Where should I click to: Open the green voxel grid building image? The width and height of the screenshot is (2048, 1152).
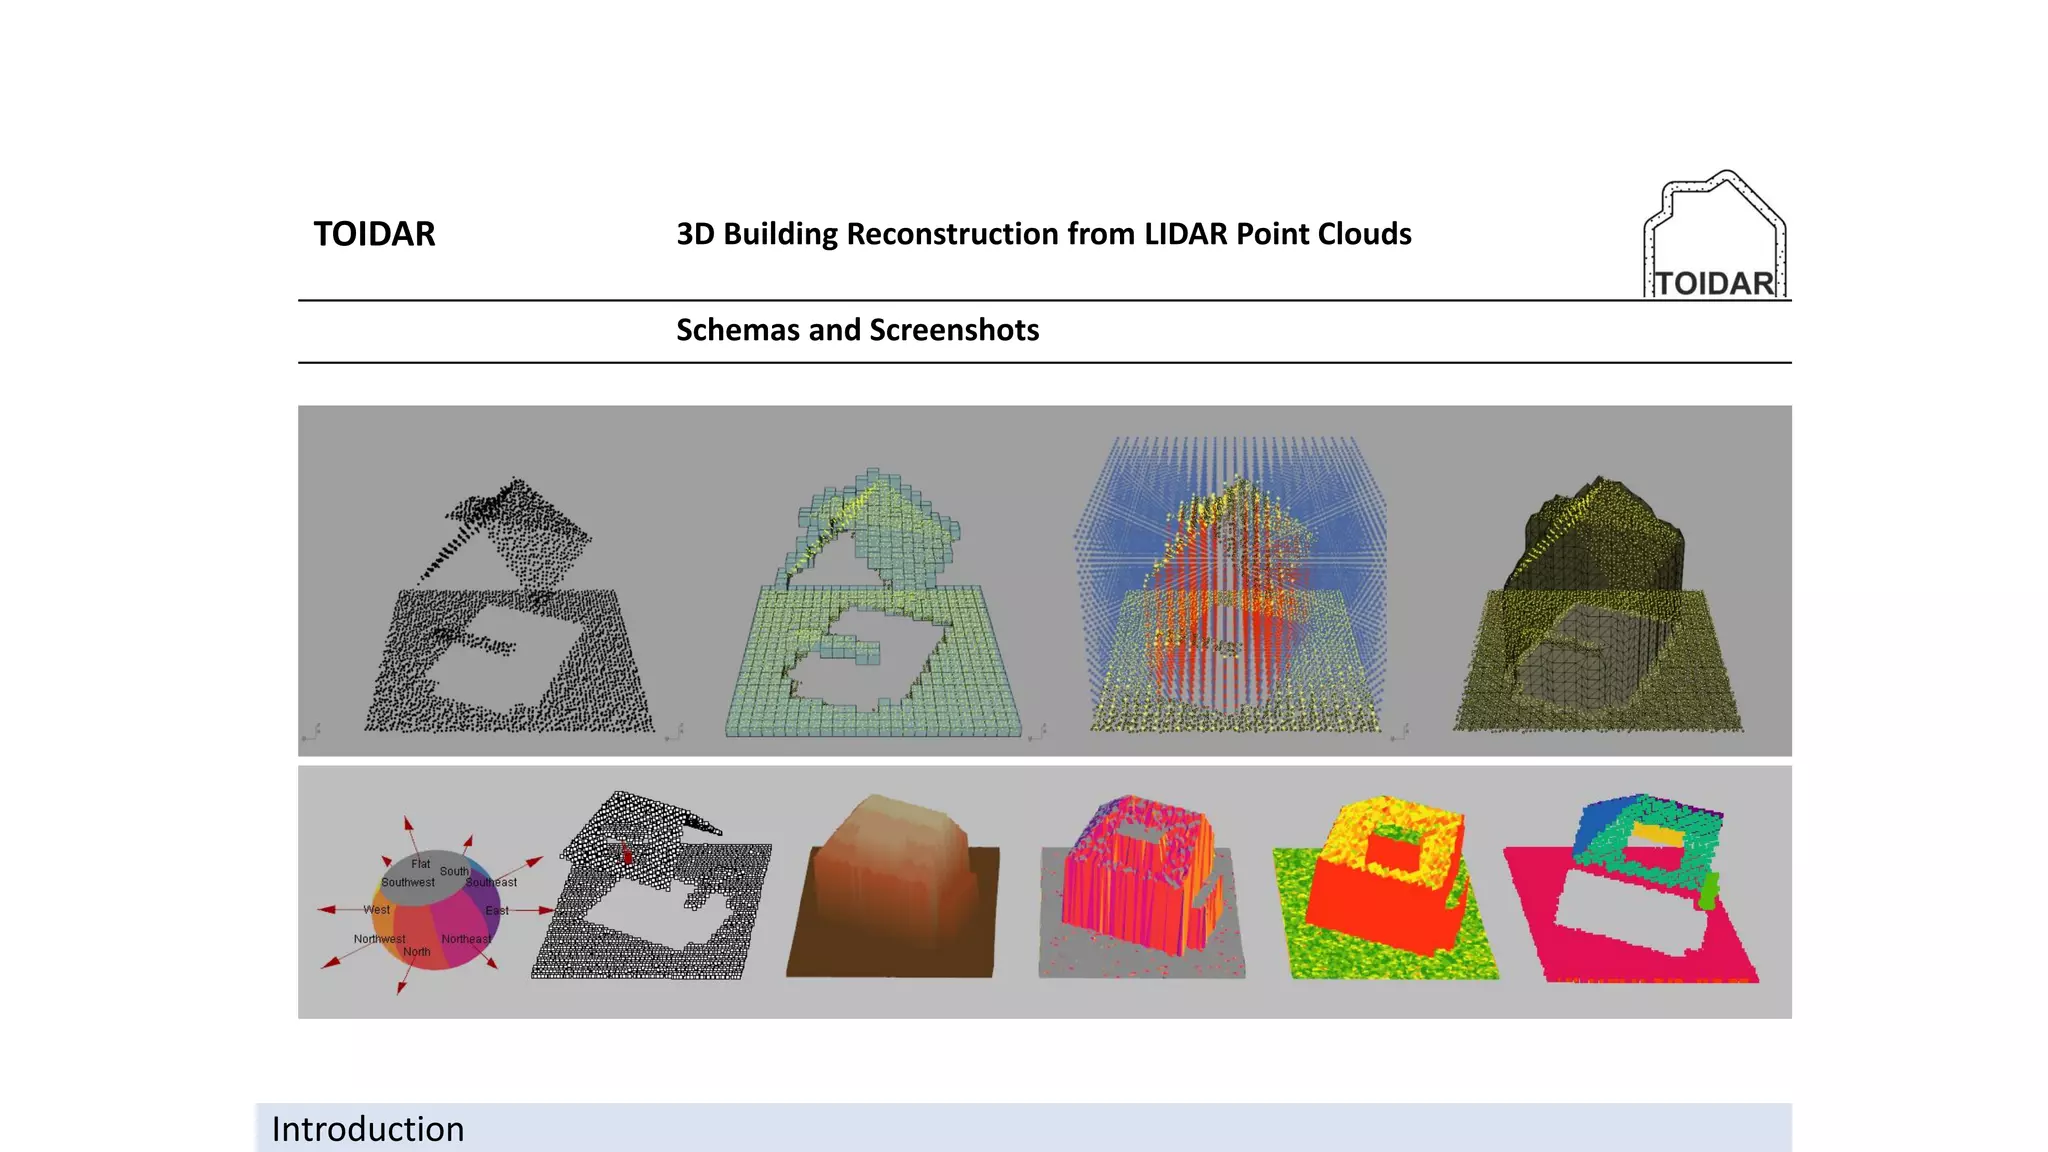pos(873,603)
